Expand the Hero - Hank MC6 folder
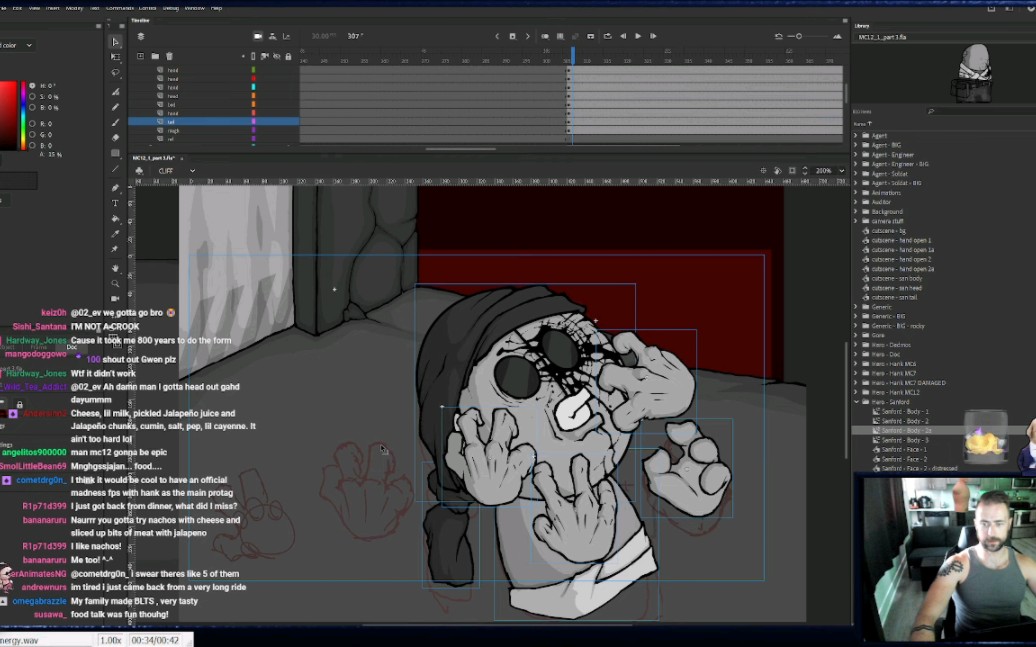Image resolution: width=1036 pixels, height=647 pixels. (856, 363)
